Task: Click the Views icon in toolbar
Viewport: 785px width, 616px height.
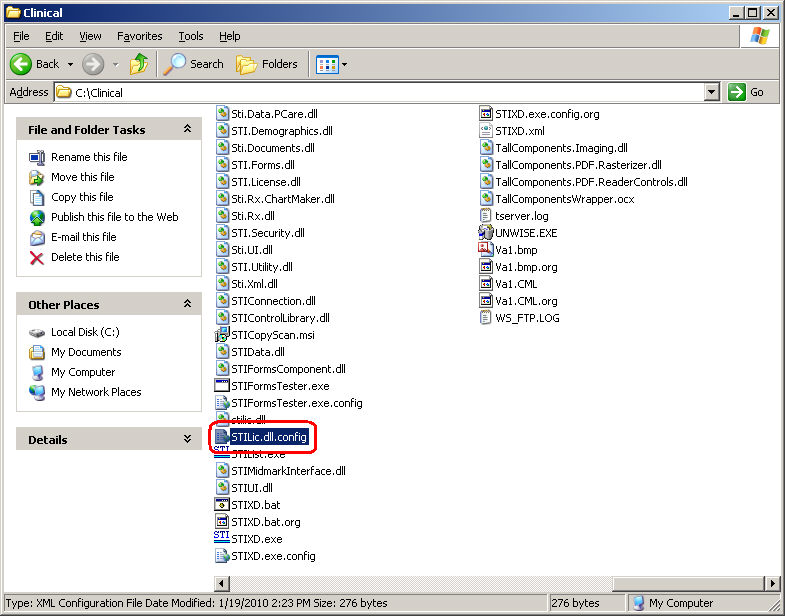Action: [327, 64]
